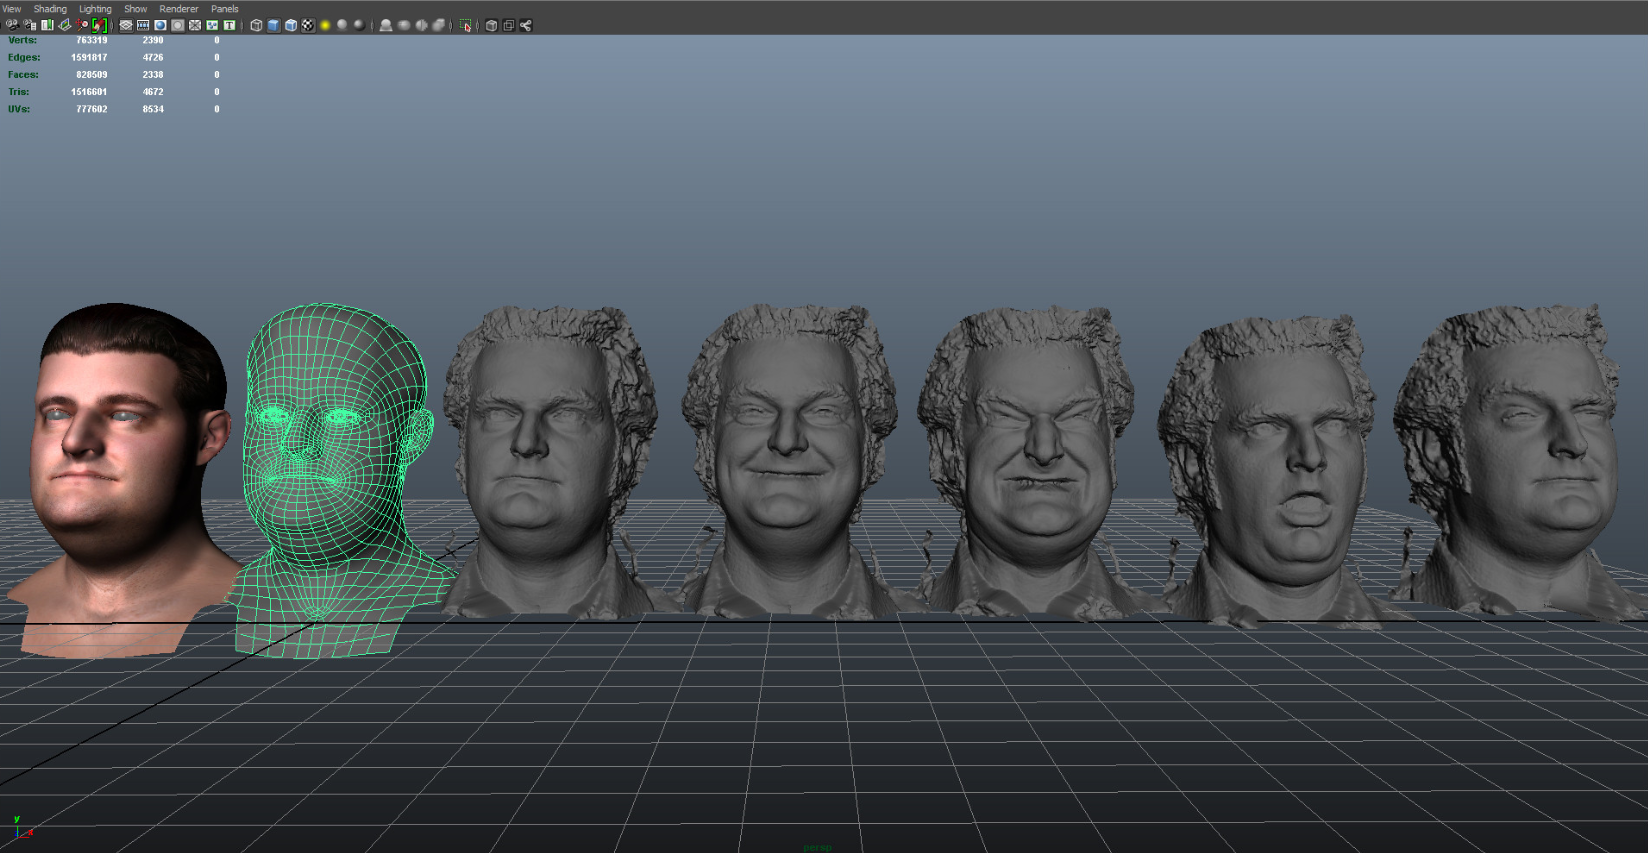Click the Image Plane icon

[x=64, y=25]
